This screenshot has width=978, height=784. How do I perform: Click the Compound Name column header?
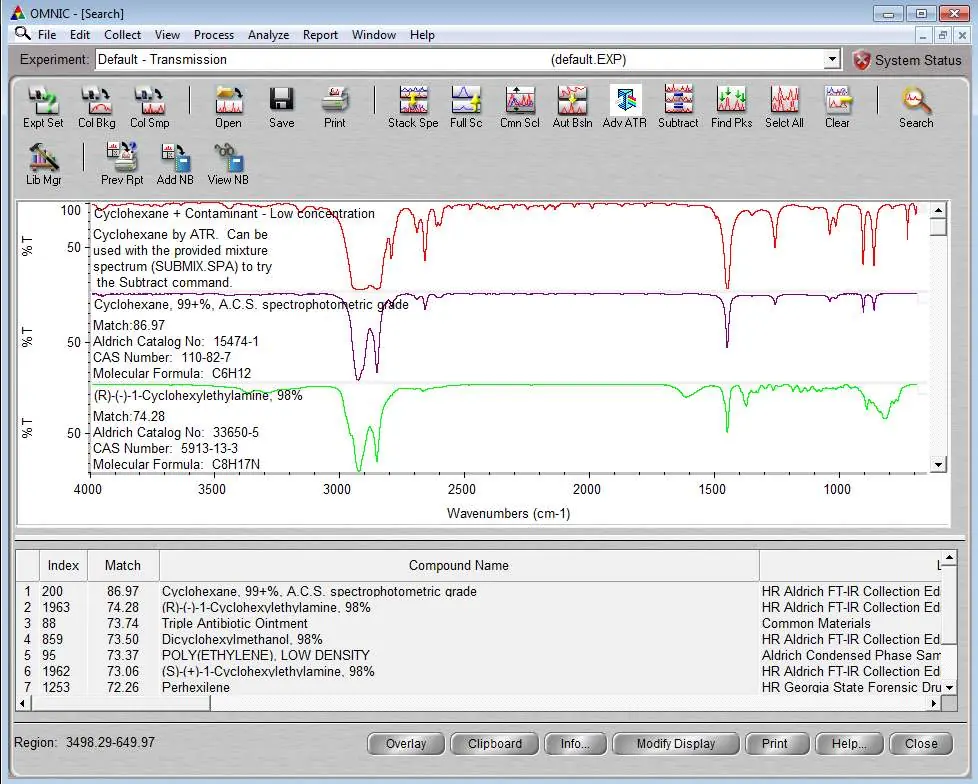(x=459, y=566)
